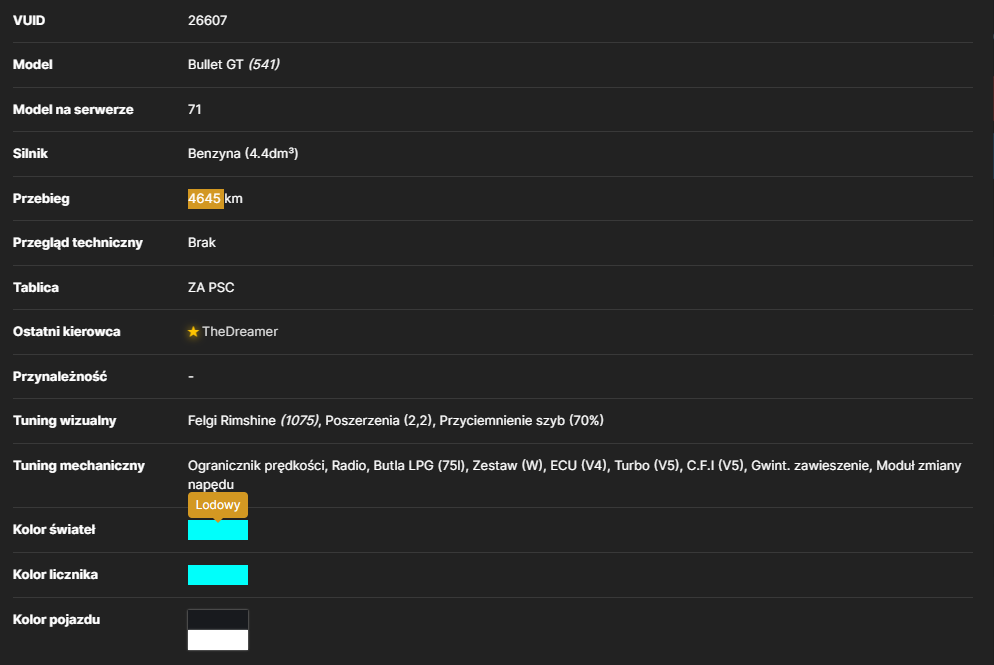Click the Przynależność row label

click(x=60, y=377)
